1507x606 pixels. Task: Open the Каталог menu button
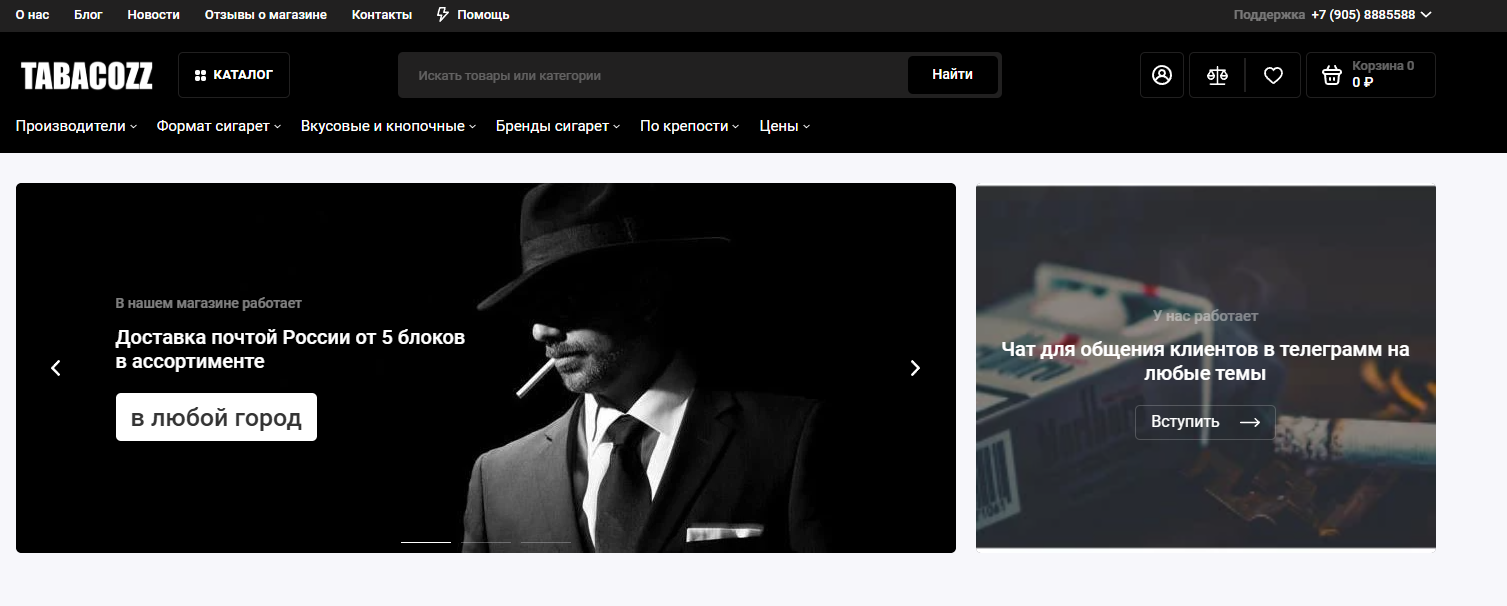pyautogui.click(x=234, y=75)
